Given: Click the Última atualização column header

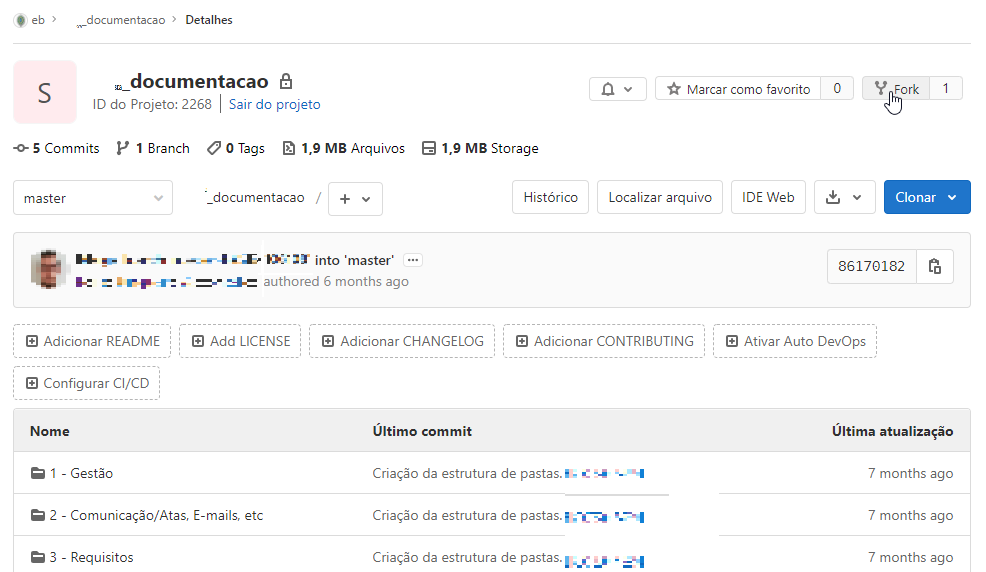Looking at the screenshot, I should (x=892, y=431).
